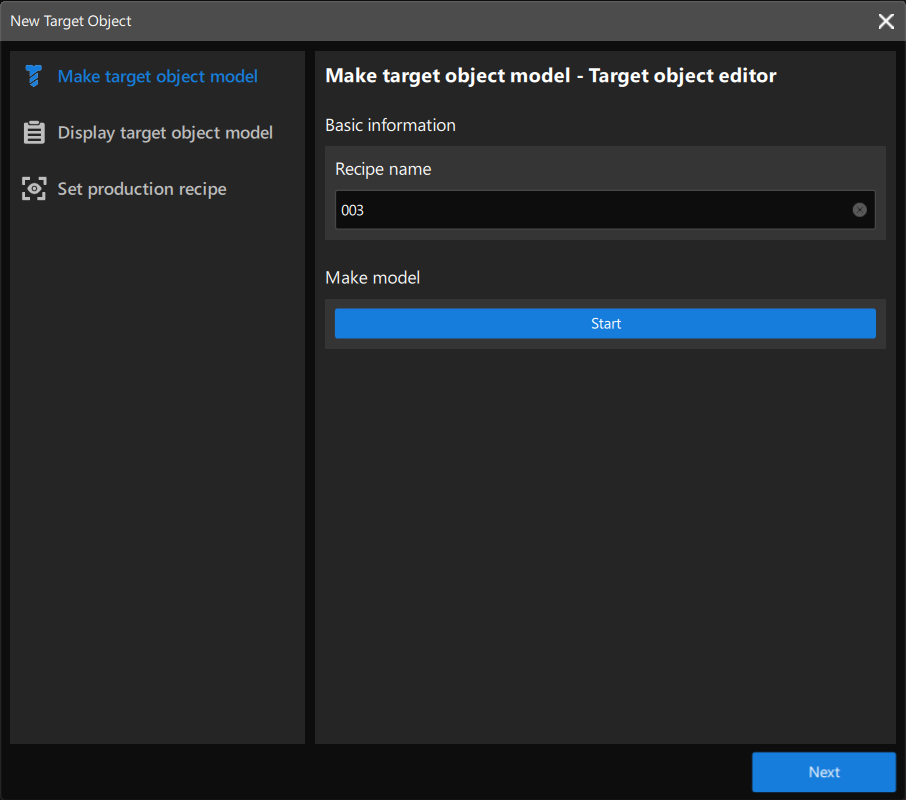Open the Display target object model step

(165, 133)
